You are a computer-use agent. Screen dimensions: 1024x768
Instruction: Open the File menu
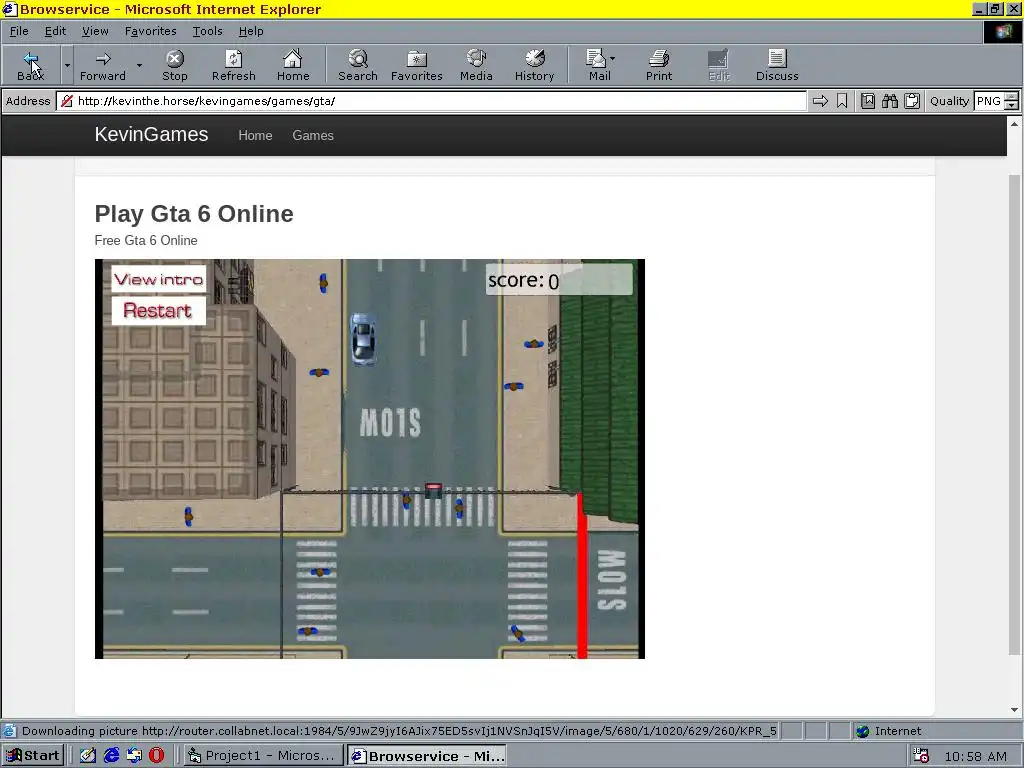[19, 31]
